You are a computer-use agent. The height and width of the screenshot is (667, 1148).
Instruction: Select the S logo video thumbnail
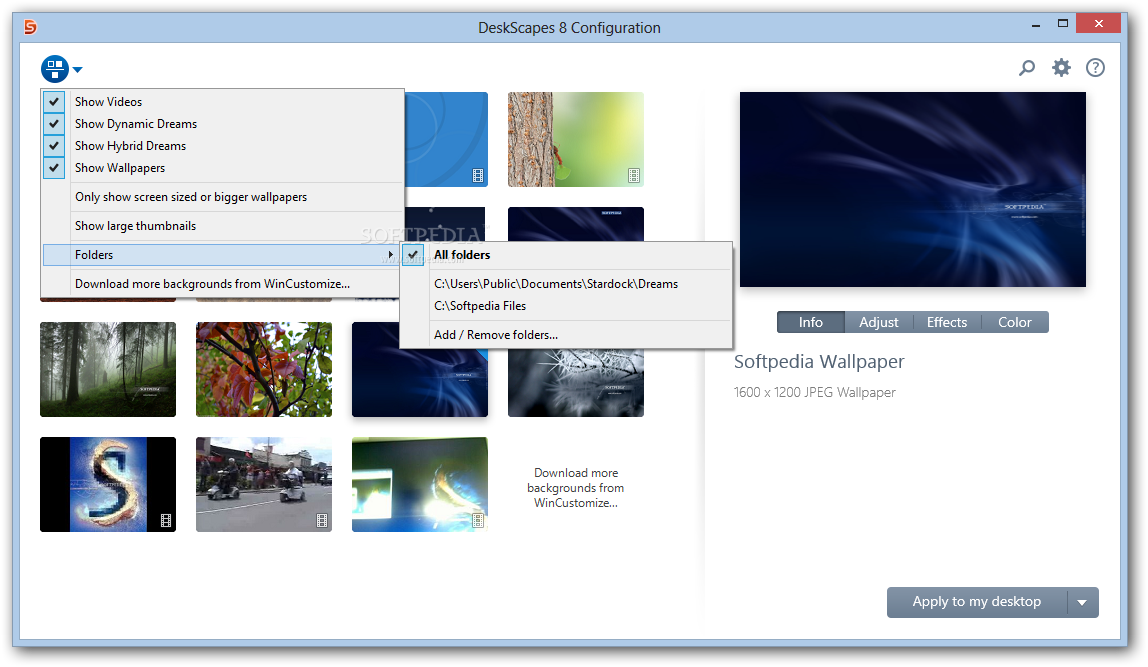108,484
